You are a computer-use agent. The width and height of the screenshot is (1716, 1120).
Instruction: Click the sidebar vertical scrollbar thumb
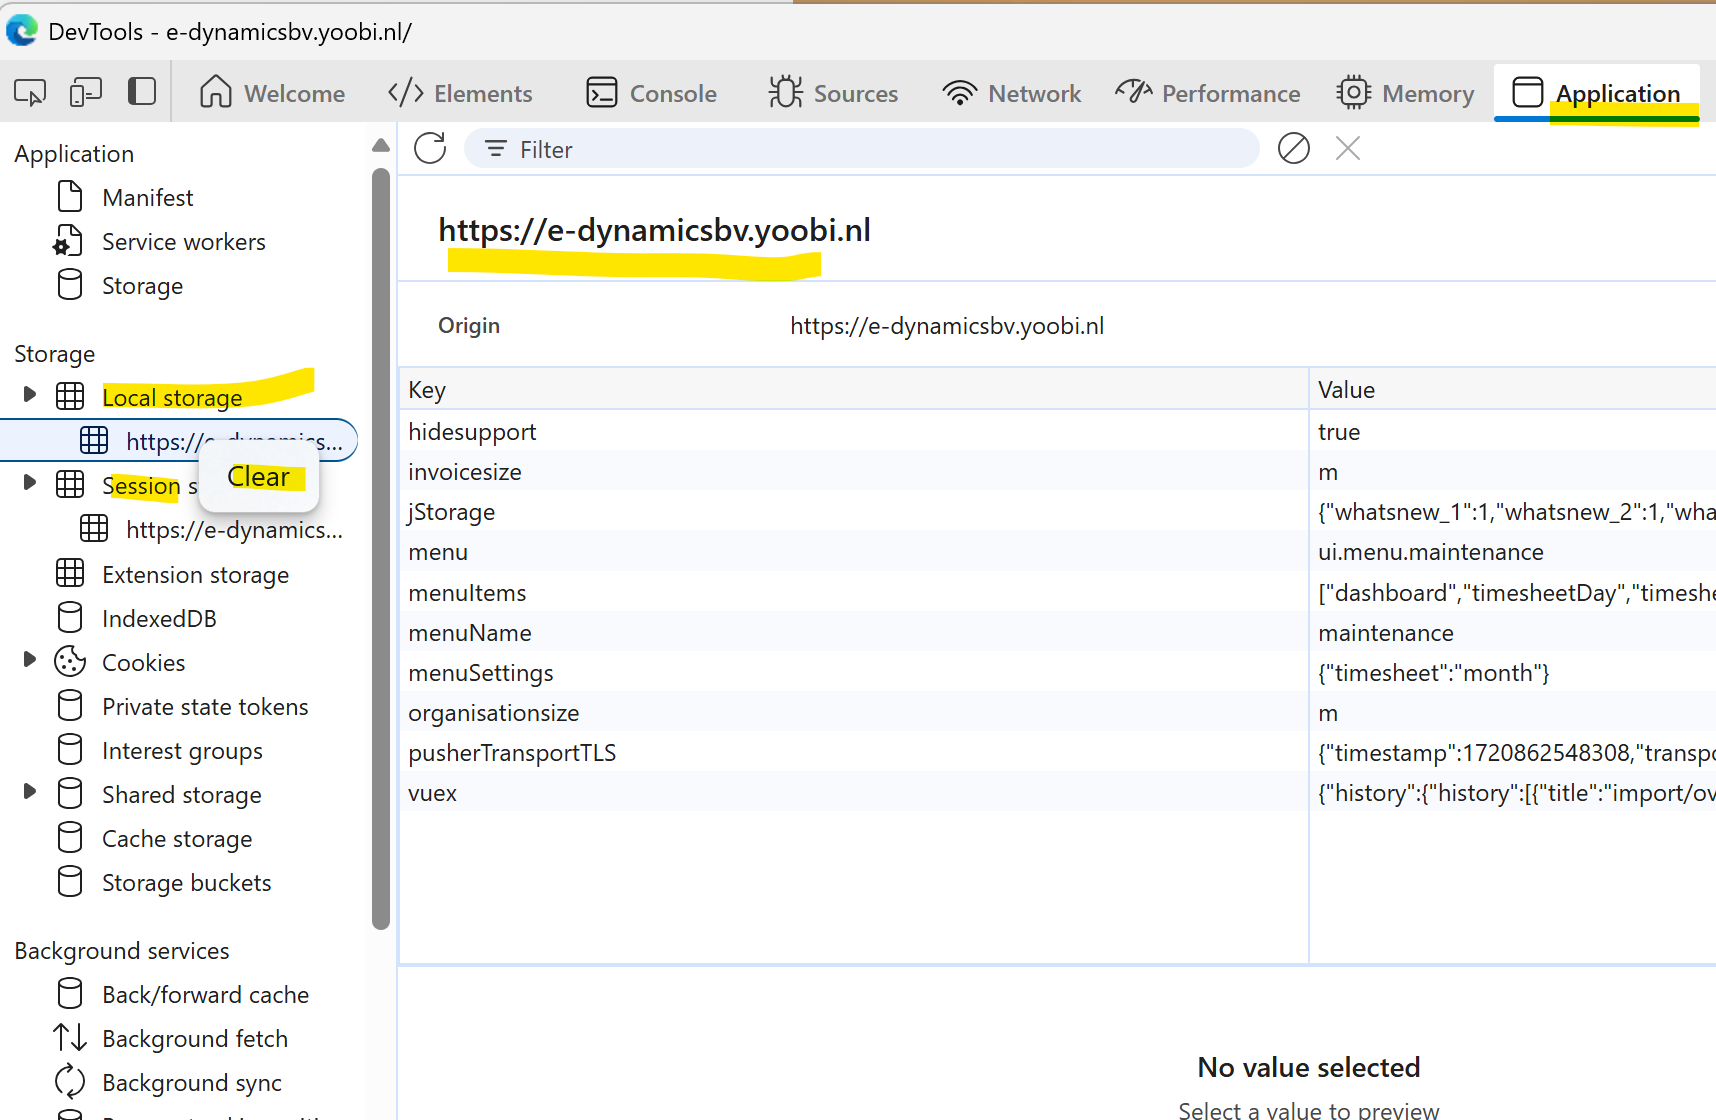(x=380, y=549)
